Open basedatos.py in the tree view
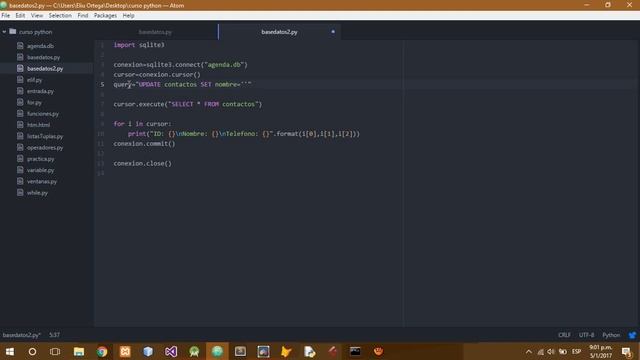 click(44, 58)
